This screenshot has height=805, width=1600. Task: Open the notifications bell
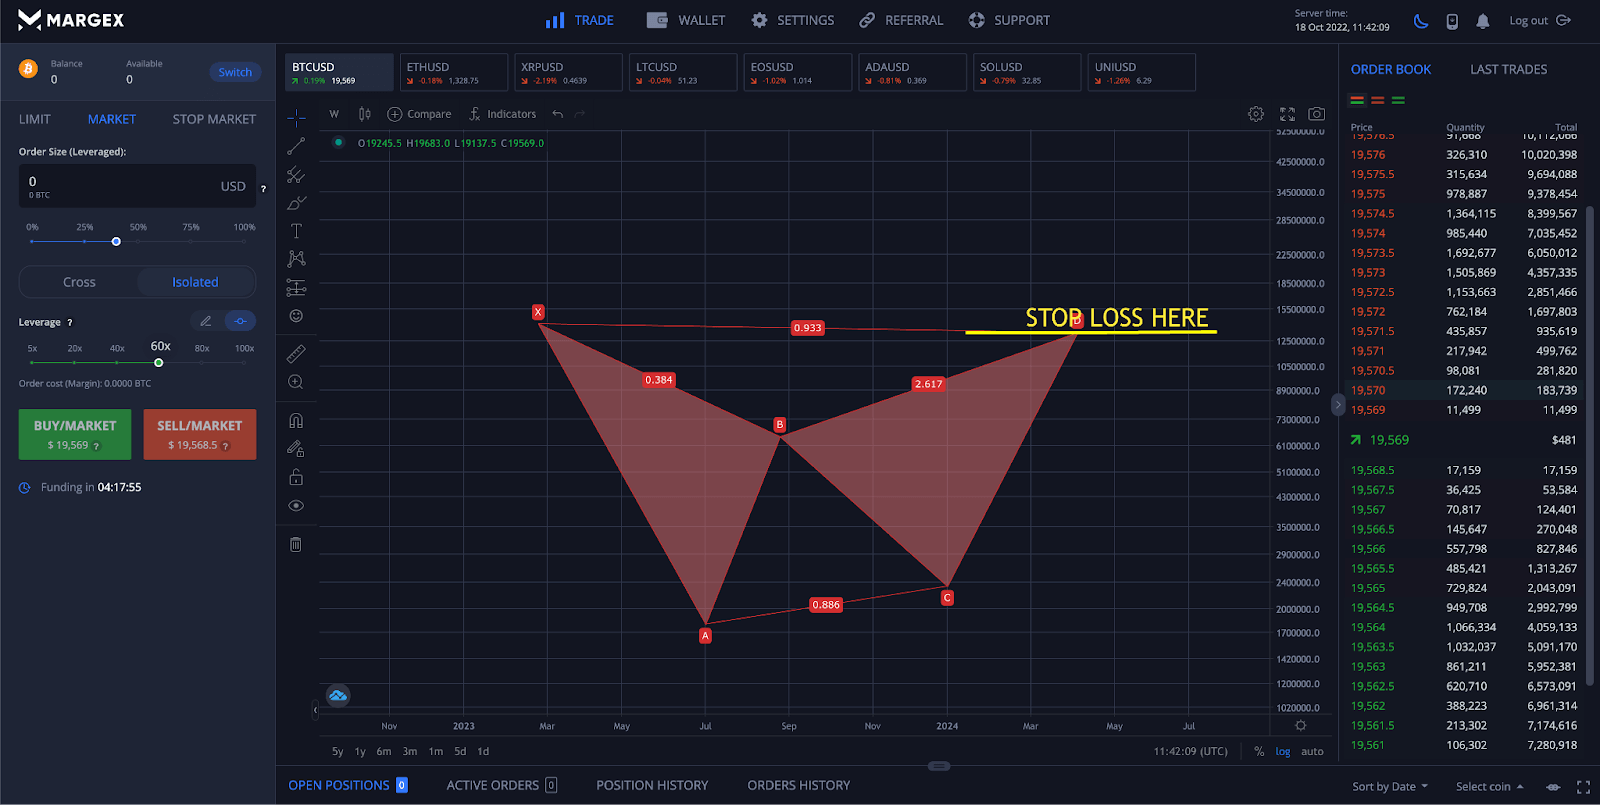pos(1482,21)
